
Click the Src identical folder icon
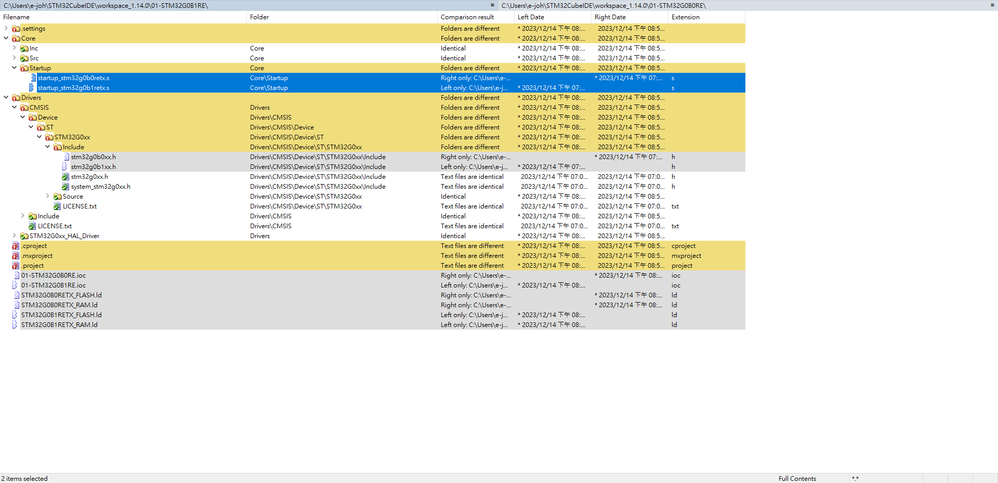point(24,58)
